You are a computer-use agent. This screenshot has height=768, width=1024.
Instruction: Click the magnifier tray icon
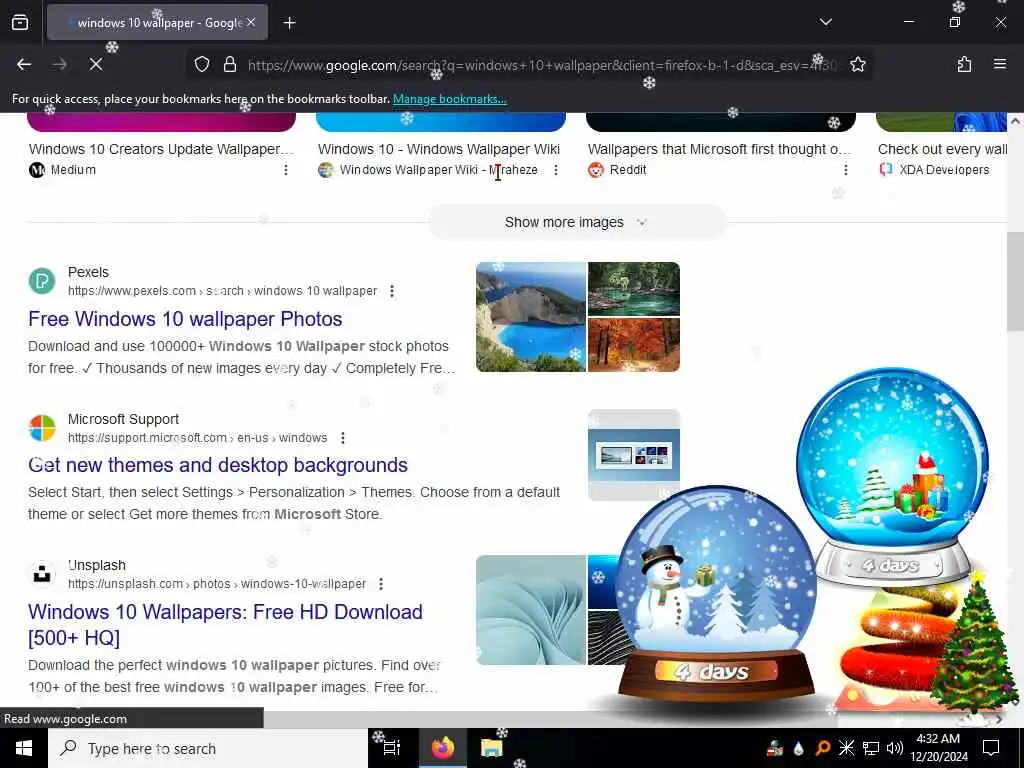coord(823,748)
